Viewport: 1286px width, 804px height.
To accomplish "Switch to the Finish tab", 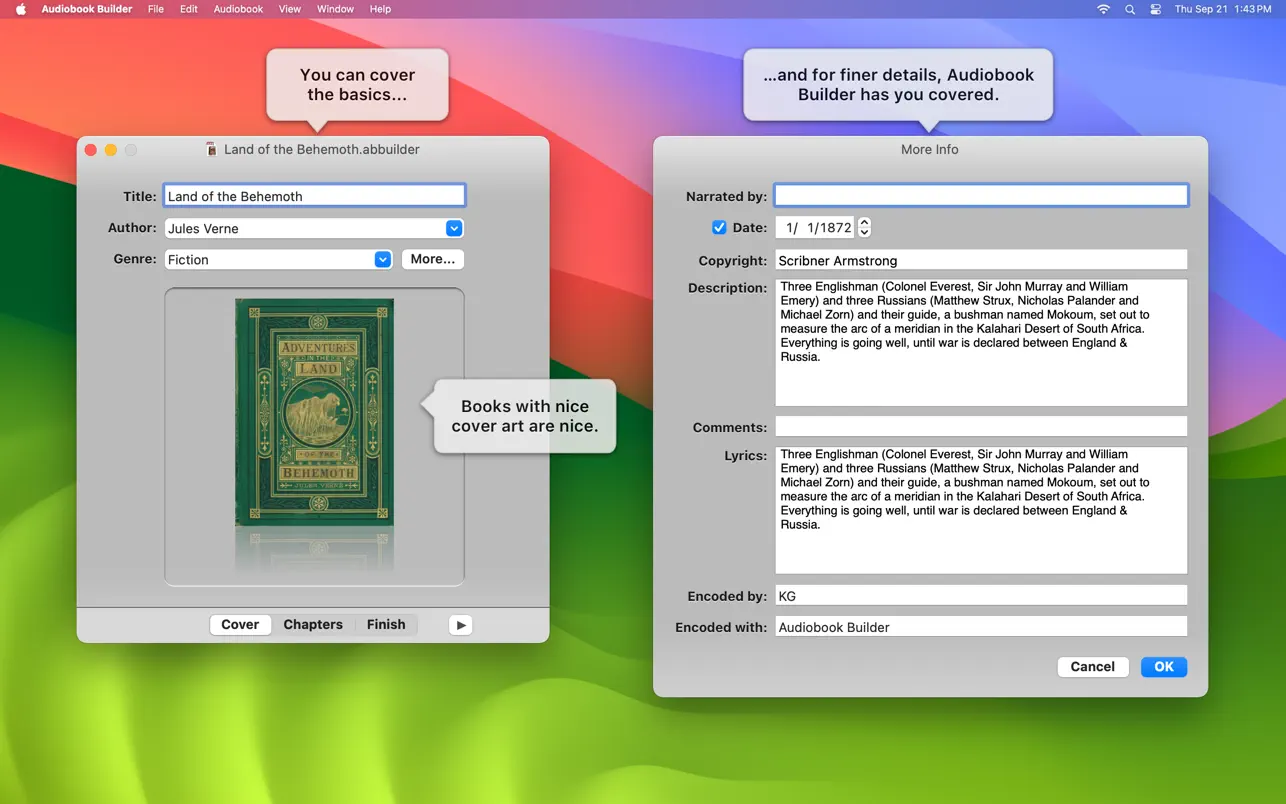I will coord(386,624).
